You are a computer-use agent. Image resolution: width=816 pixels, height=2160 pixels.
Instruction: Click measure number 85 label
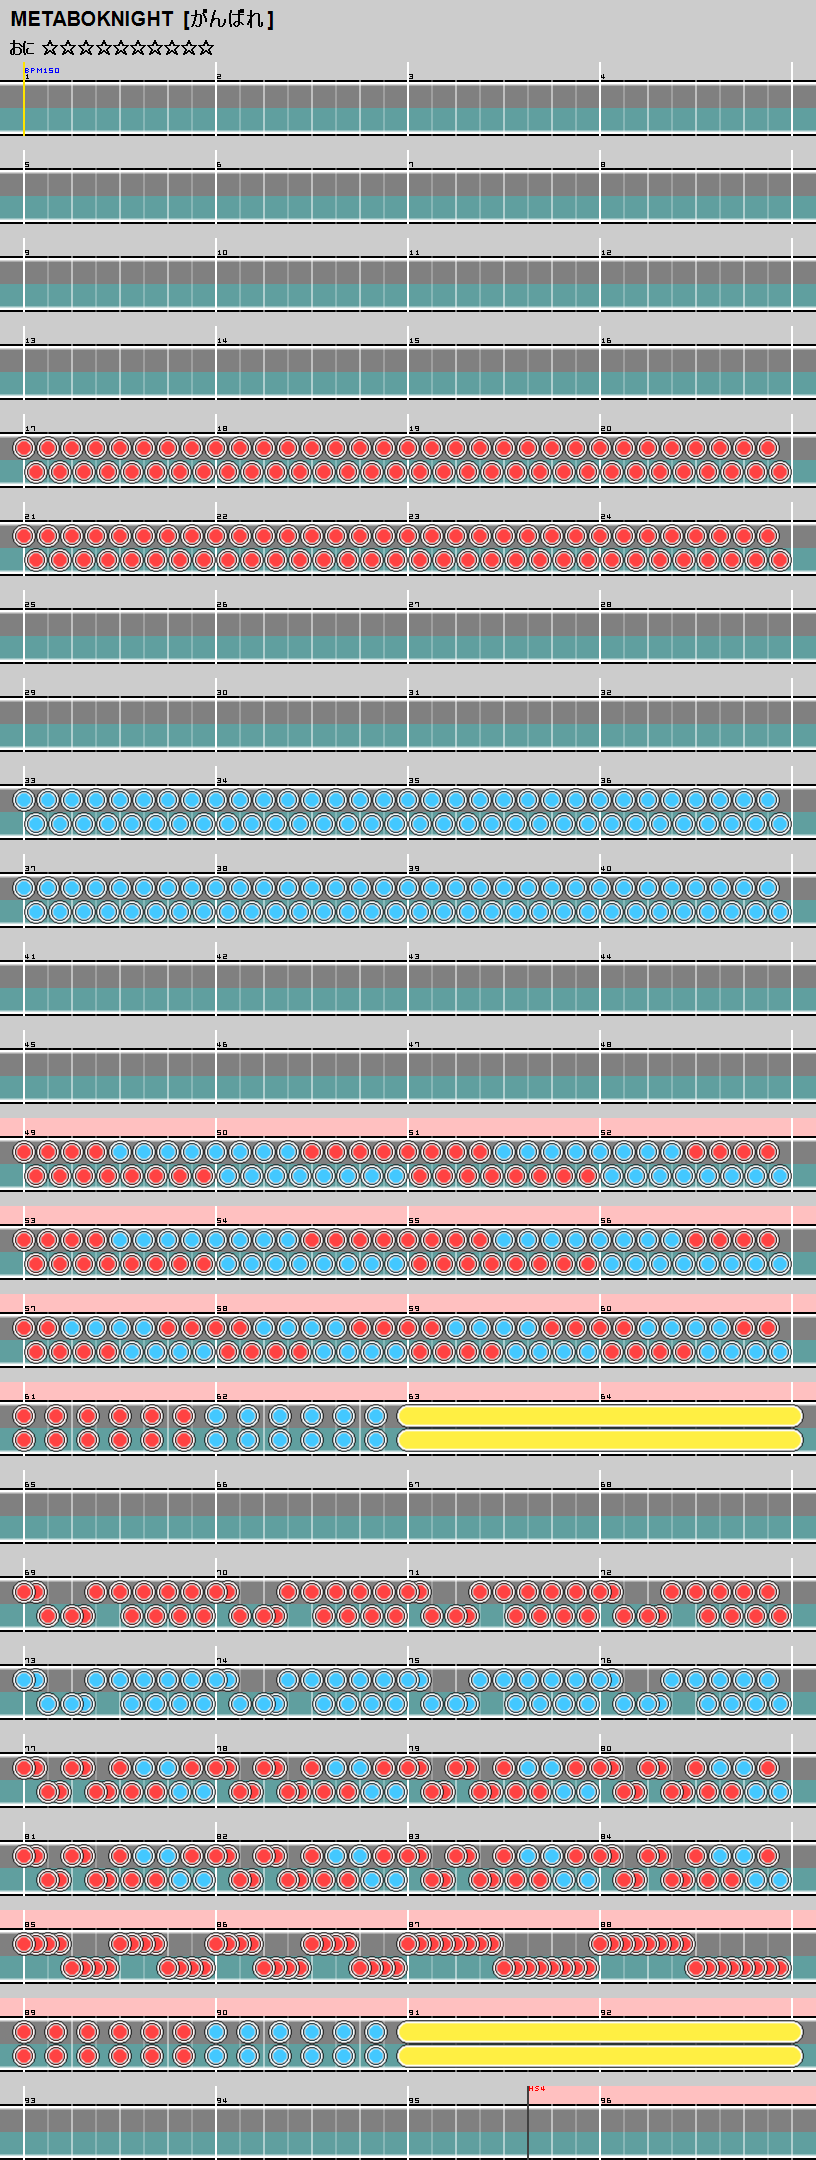[30, 1925]
